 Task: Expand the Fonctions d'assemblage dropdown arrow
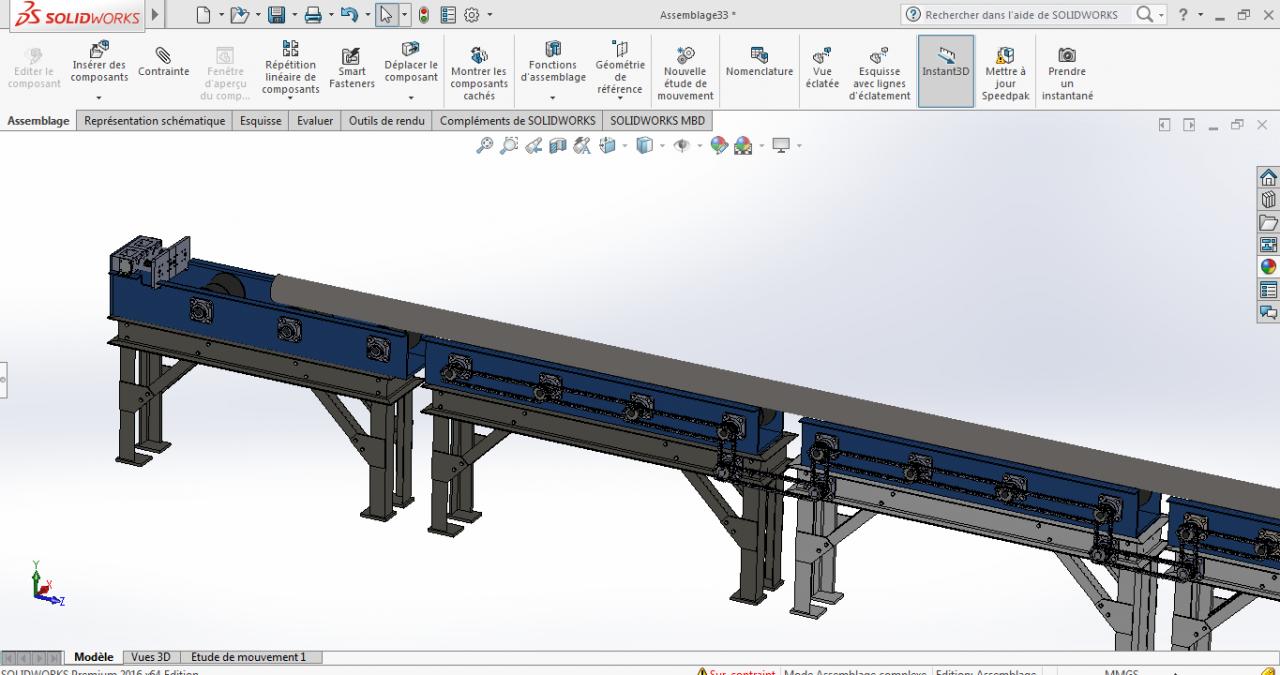pos(553,98)
